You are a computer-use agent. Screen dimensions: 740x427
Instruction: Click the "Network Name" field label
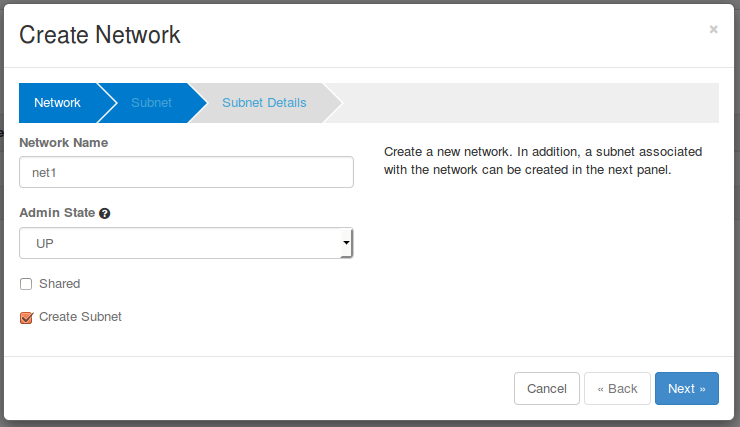tap(63, 143)
